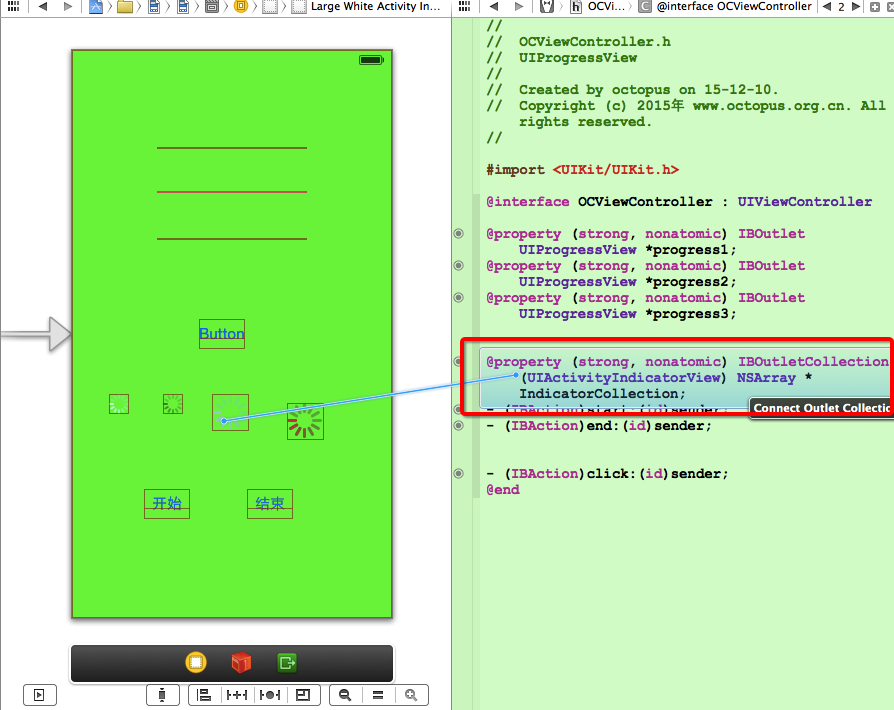
Task: Select the yellow folder in the jump bar
Action: pyautogui.click(x=125, y=7)
